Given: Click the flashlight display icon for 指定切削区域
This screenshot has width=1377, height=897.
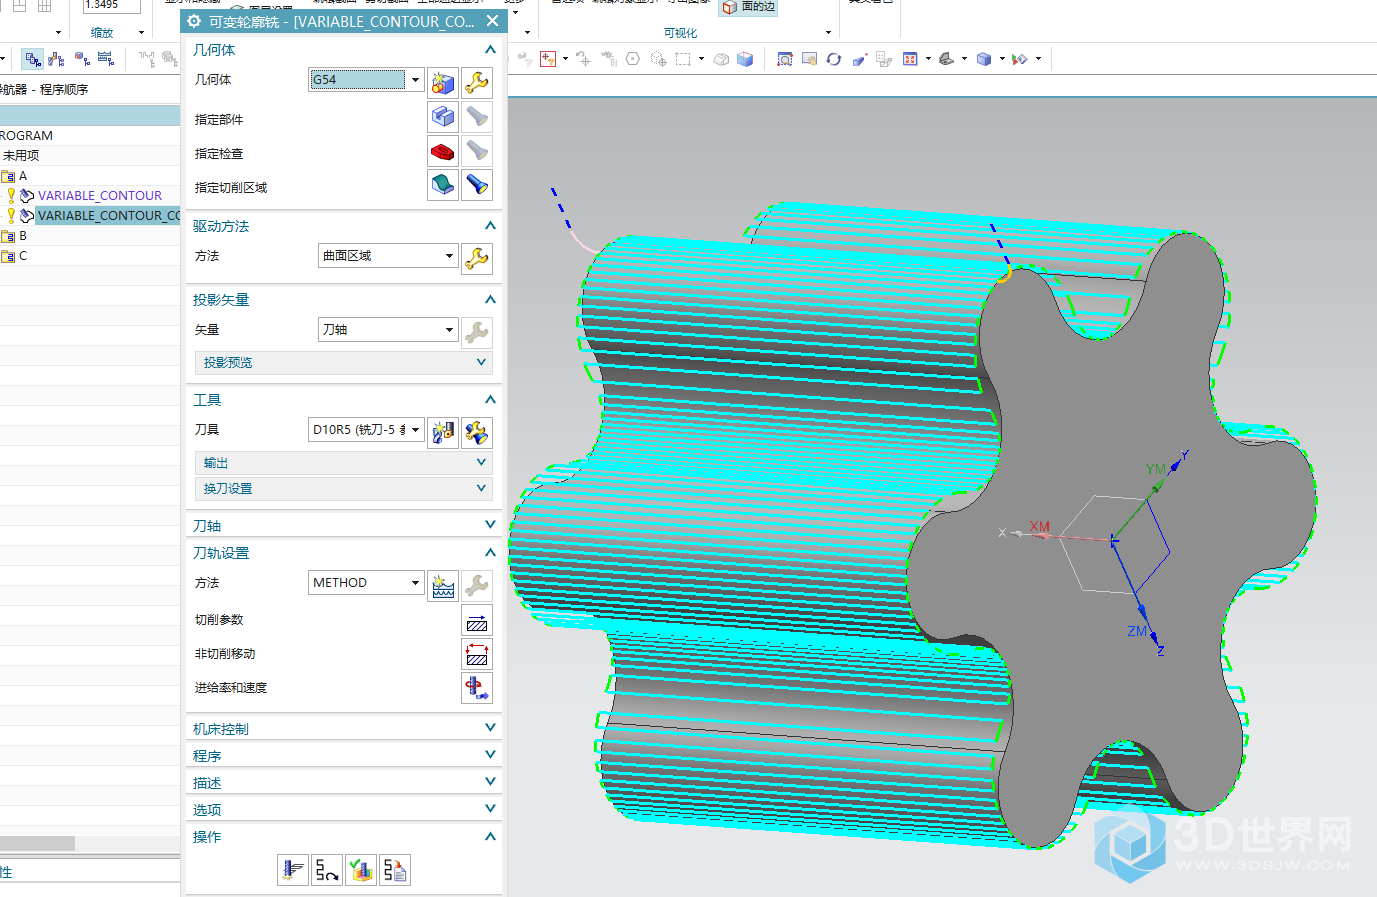Looking at the screenshot, I should tap(477, 185).
